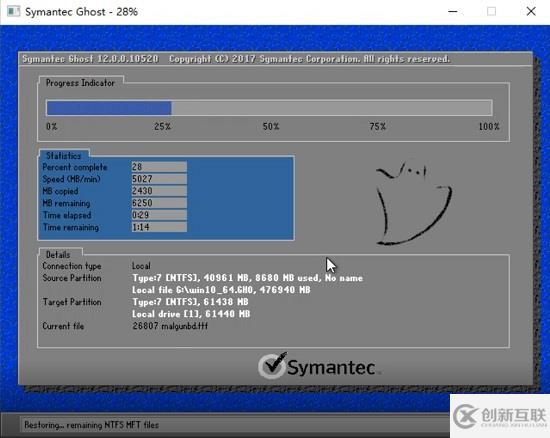
Task: Click the 50% progress scale label
Action: coord(271,126)
